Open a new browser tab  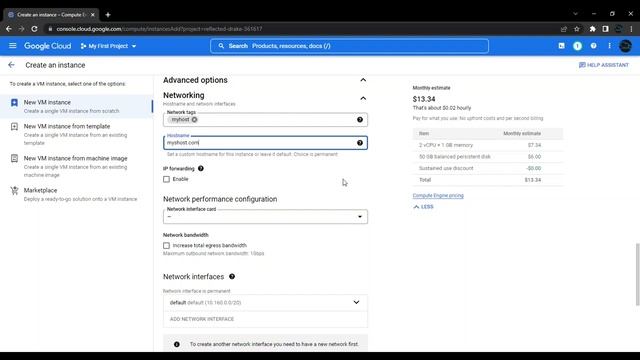tap(108, 15)
